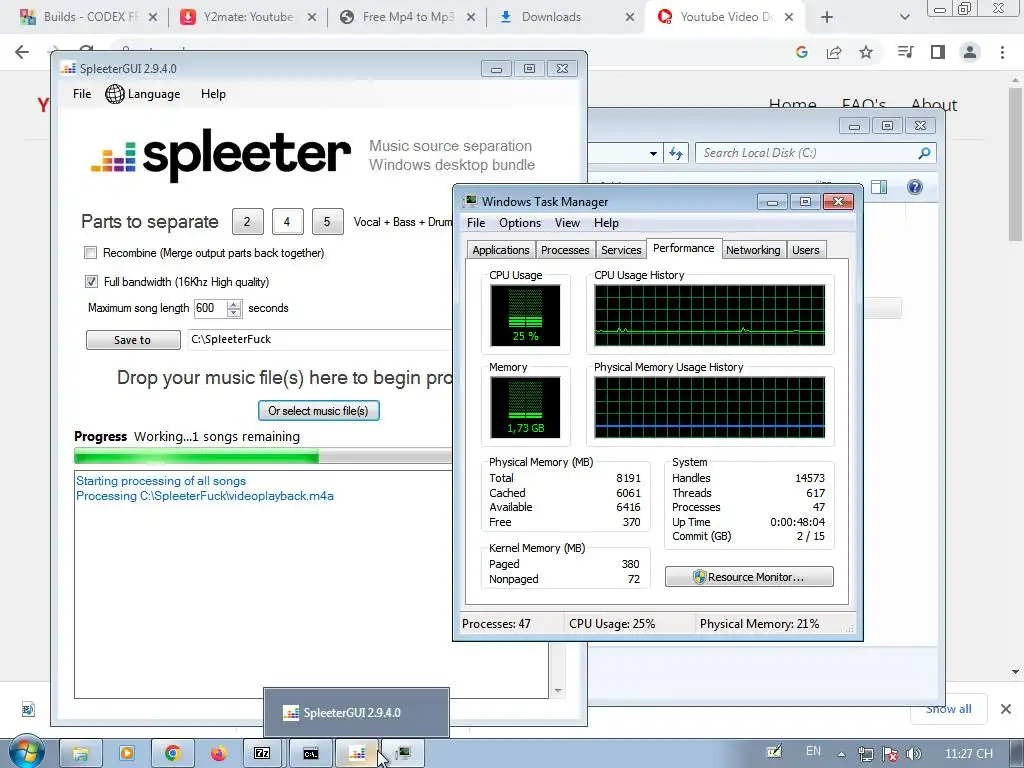Open Resource Monitor from Task Manager

(x=749, y=577)
